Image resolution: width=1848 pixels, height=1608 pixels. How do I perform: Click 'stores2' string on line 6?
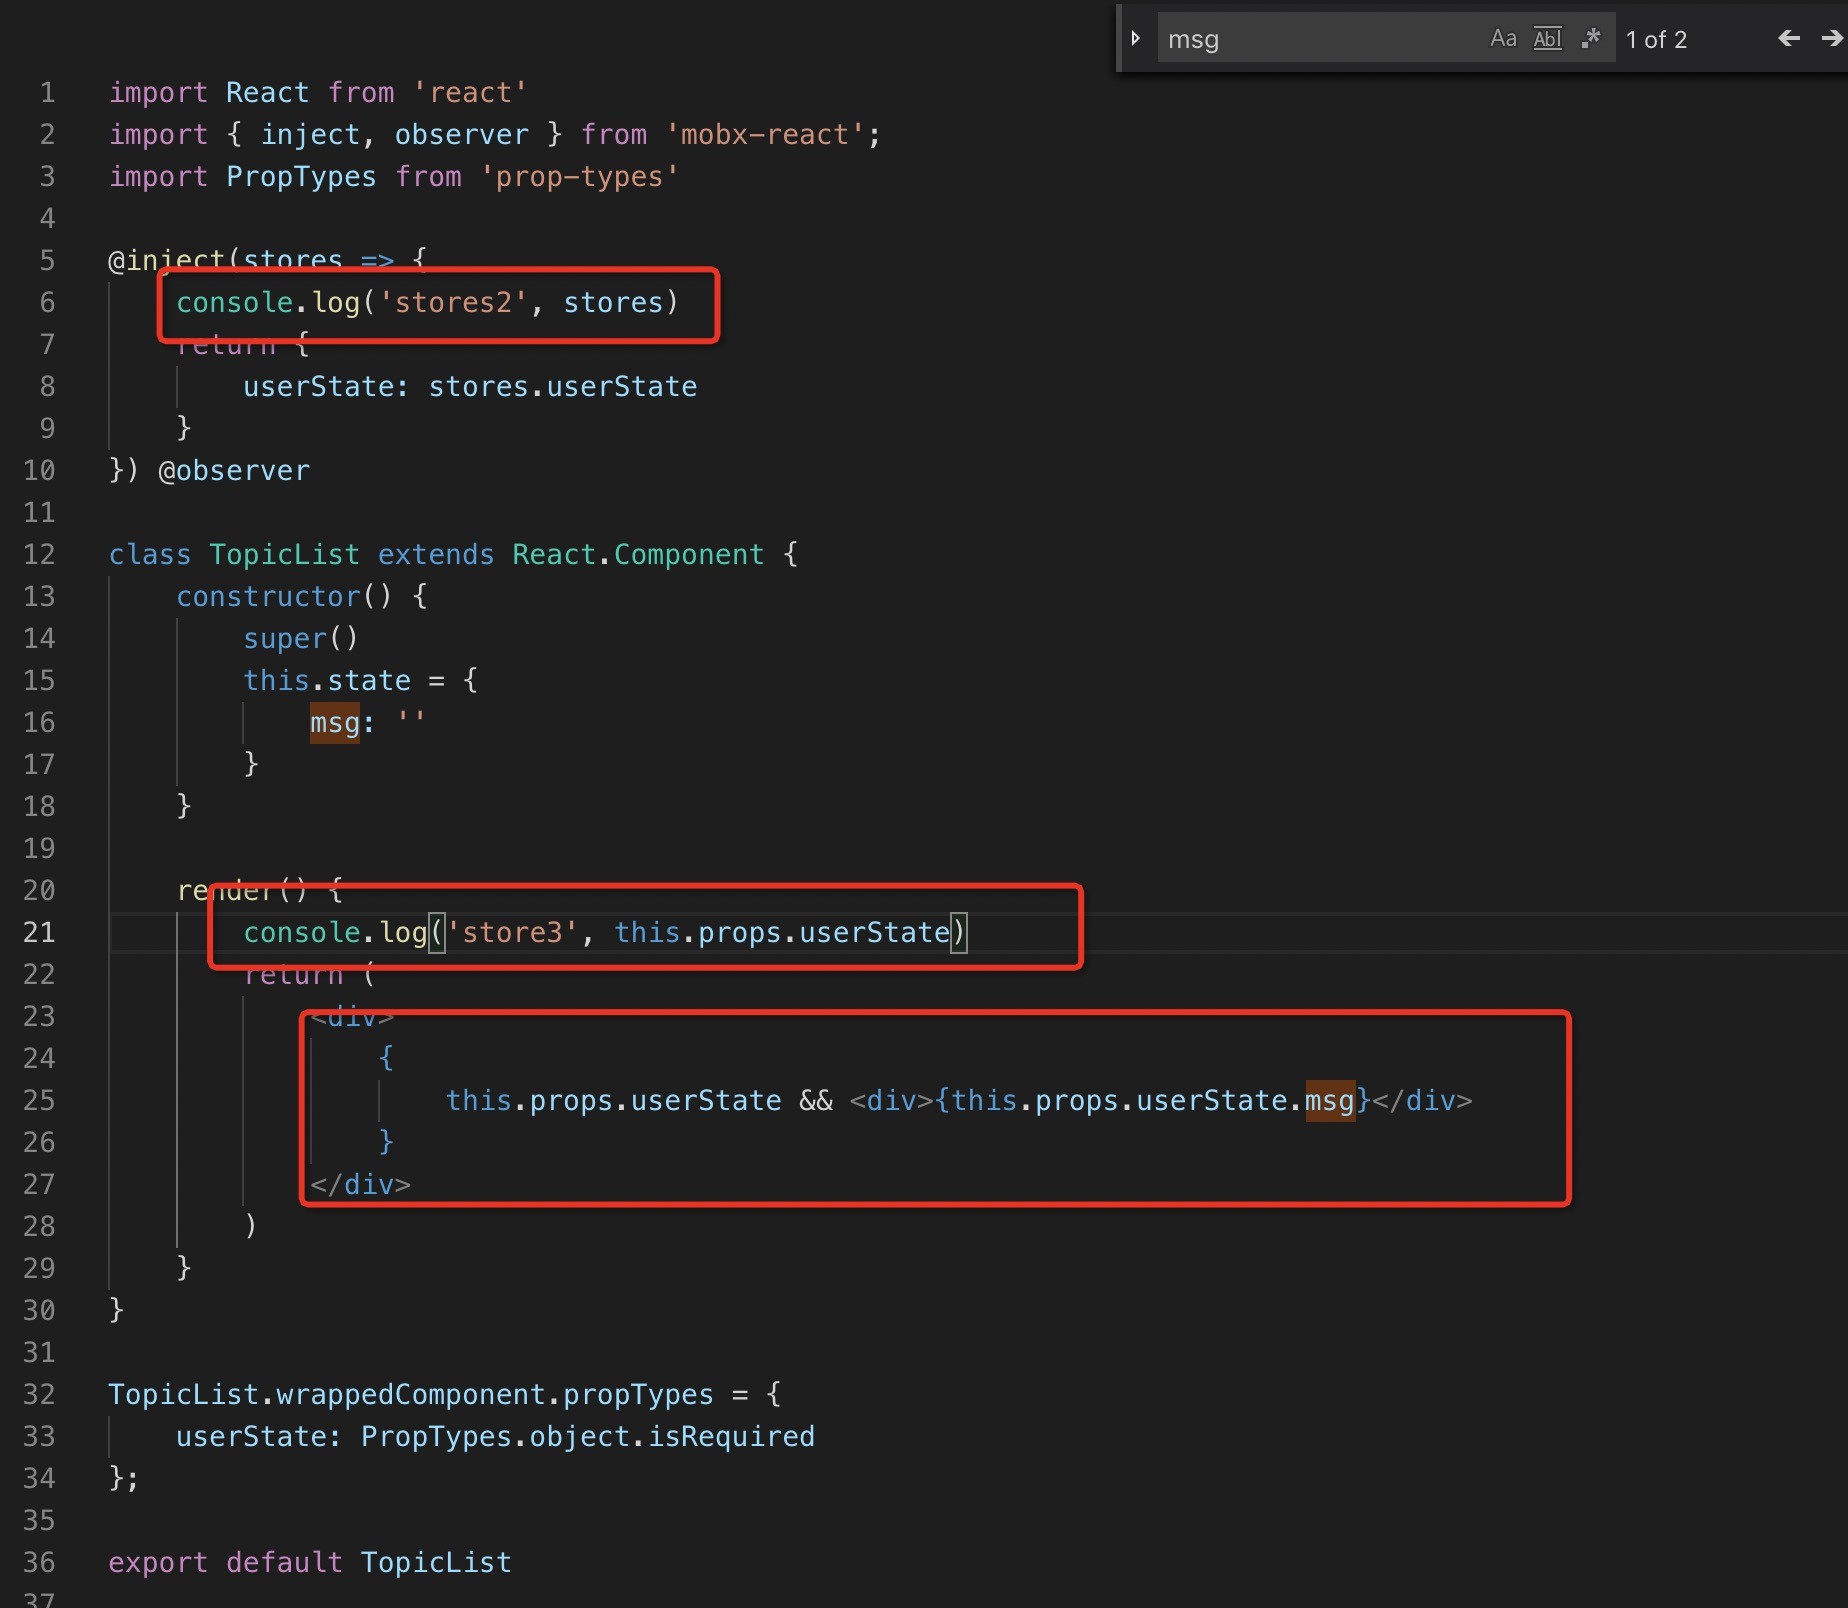tap(453, 303)
